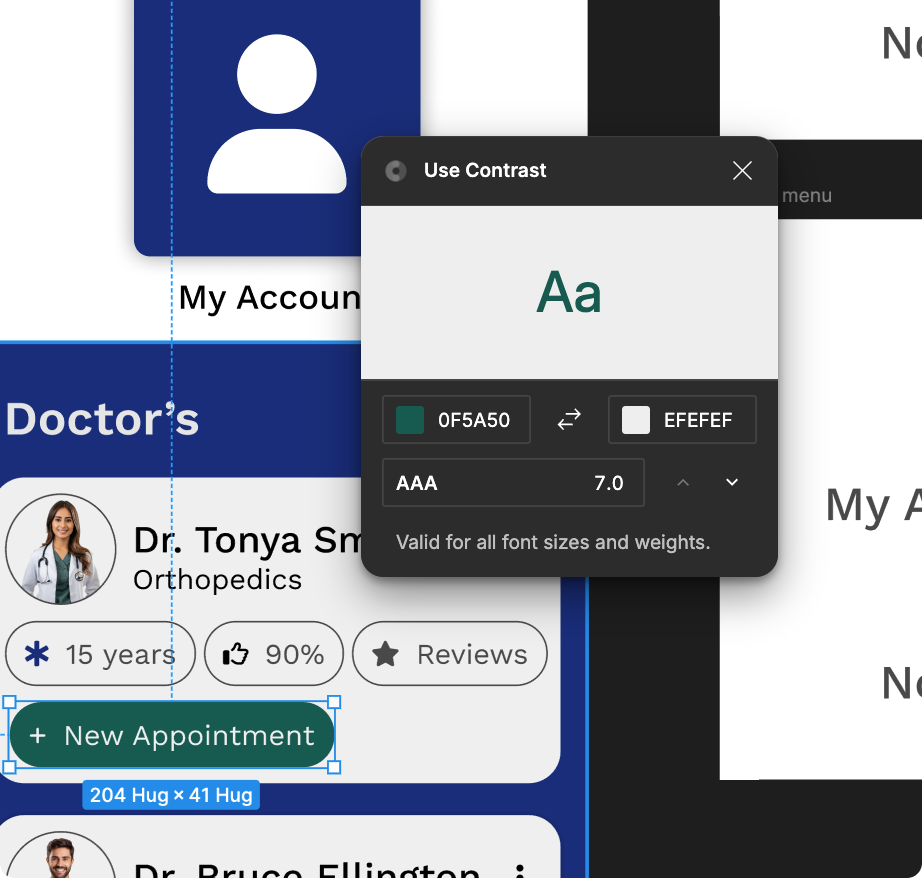Edit the 0F5A50 hex value field

coord(473,420)
